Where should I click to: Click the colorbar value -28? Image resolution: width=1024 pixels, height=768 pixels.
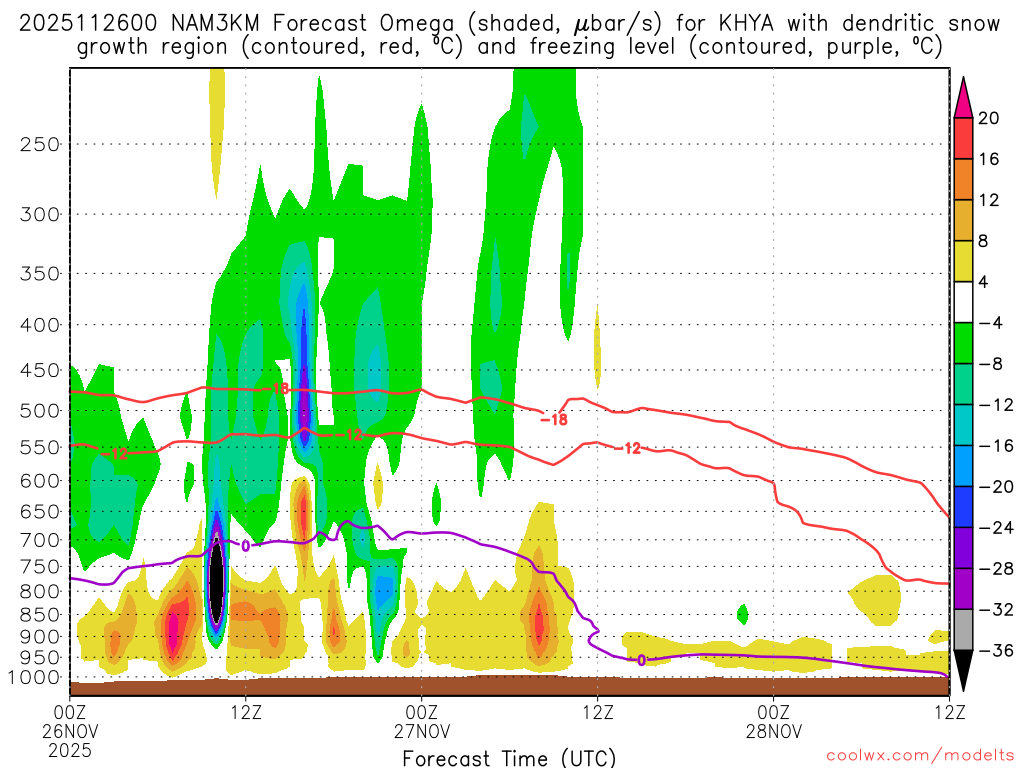tap(996, 568)
